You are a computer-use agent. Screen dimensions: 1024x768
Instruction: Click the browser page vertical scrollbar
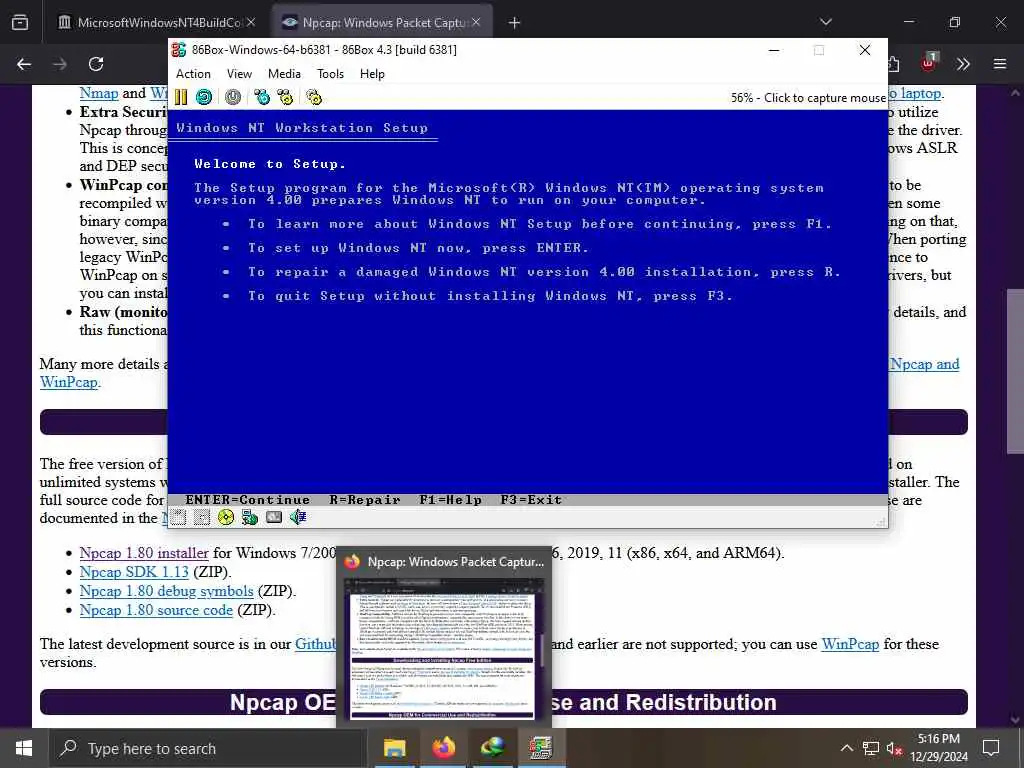coord(1015,370)
